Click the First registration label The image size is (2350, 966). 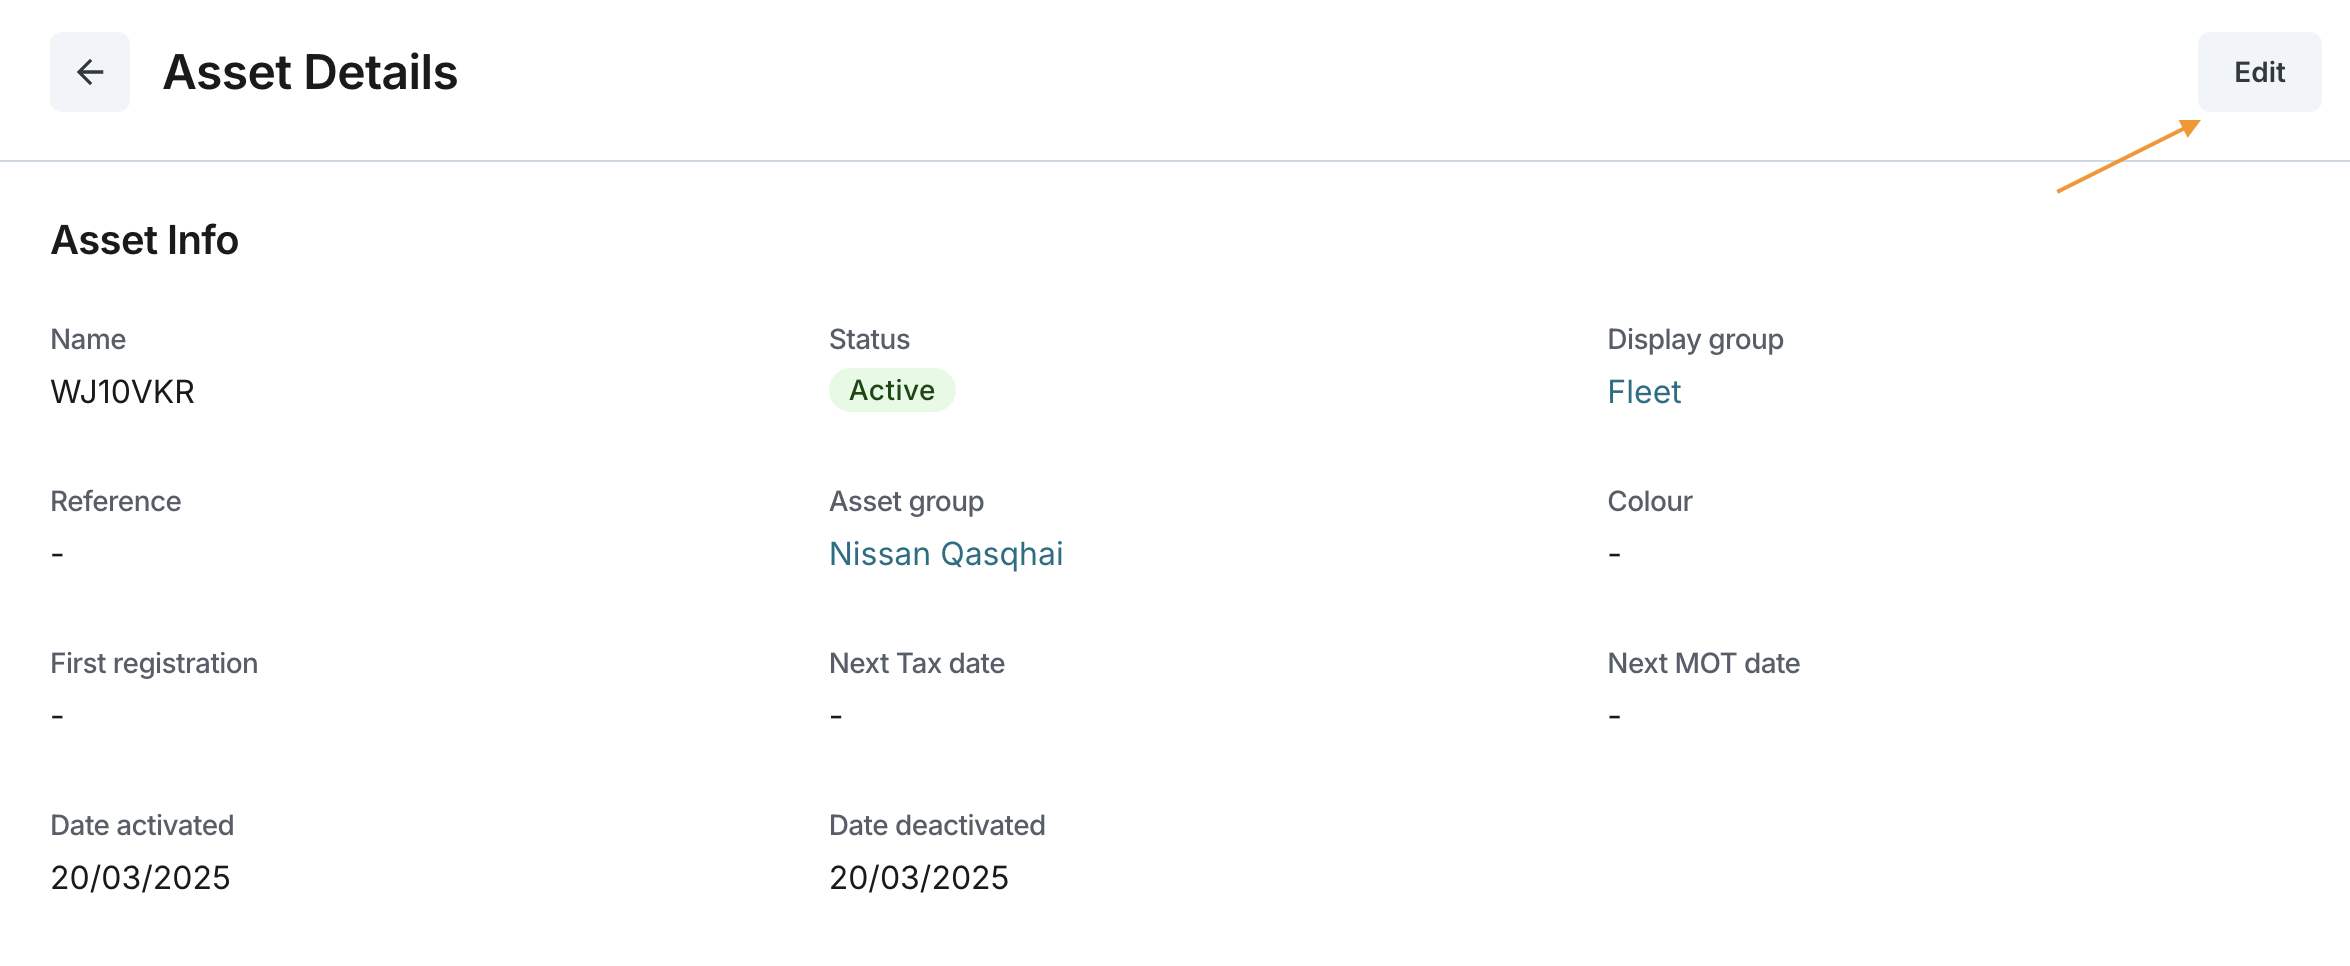click(x=154, y=664)
